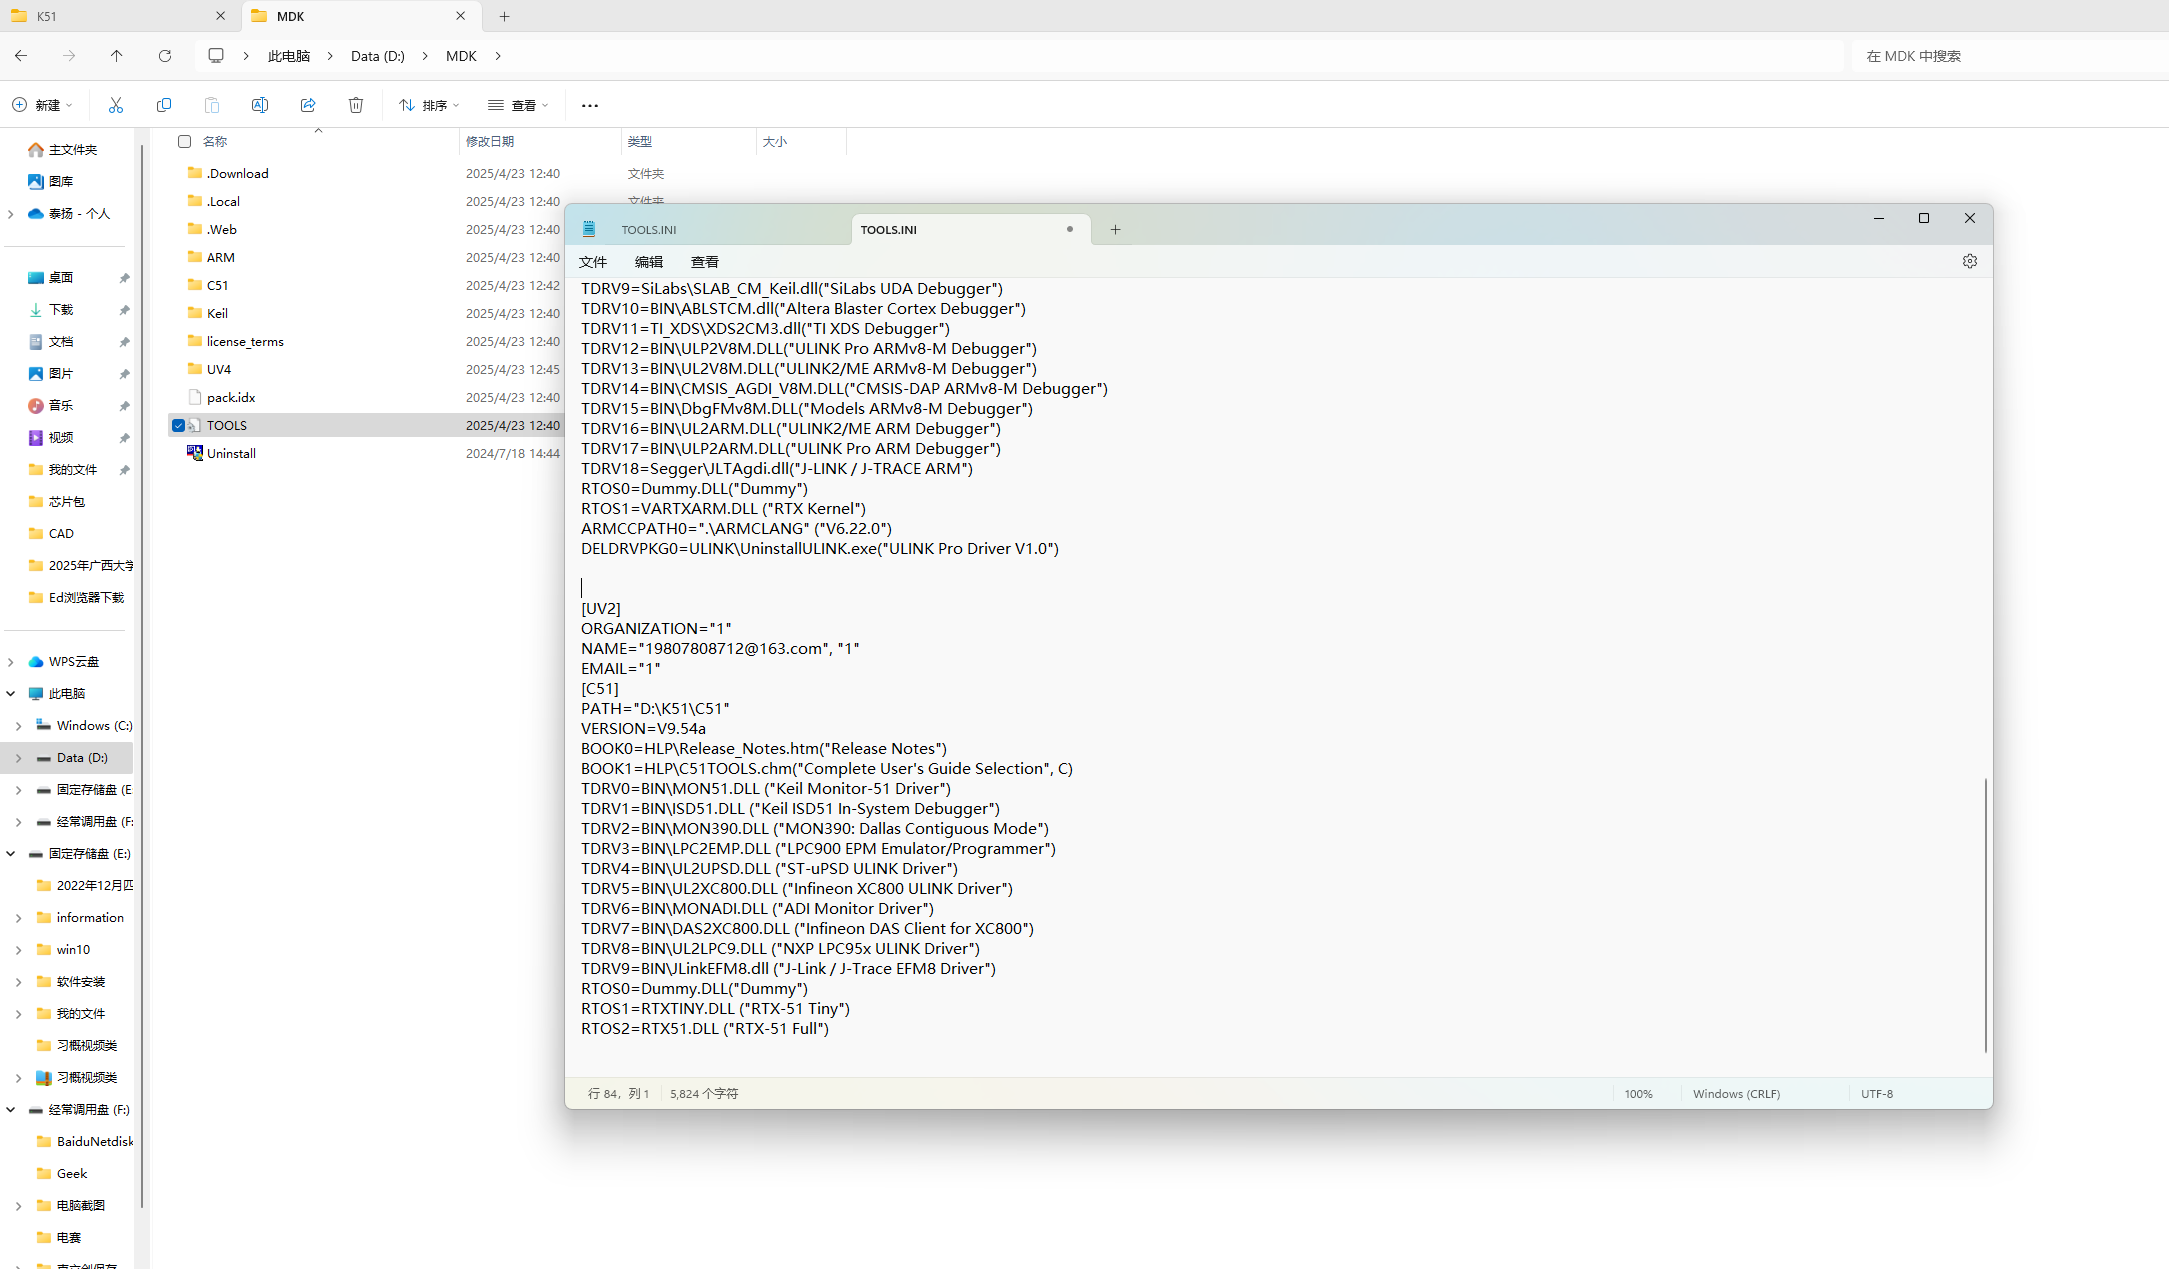Go up one folder level arrow

coord(117,56)
